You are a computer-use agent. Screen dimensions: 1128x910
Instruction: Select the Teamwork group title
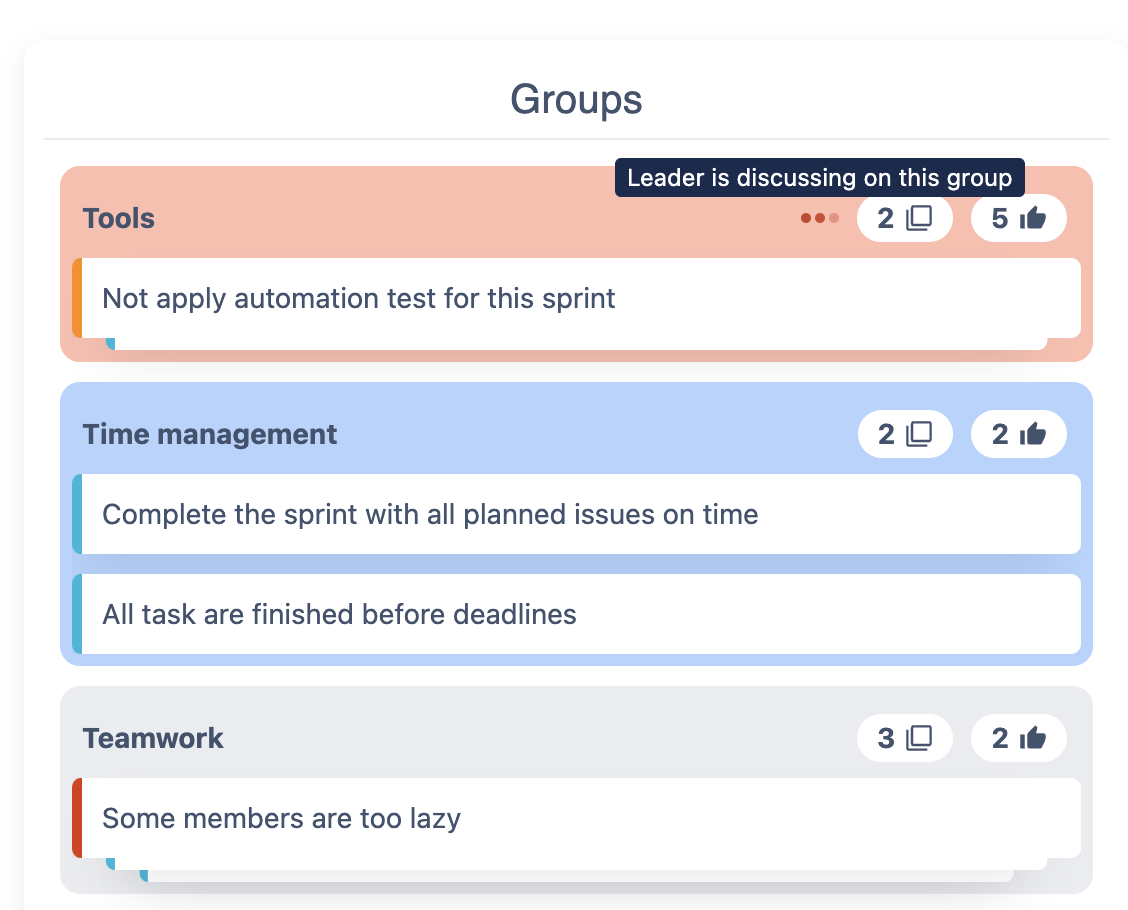click(153, 738)
